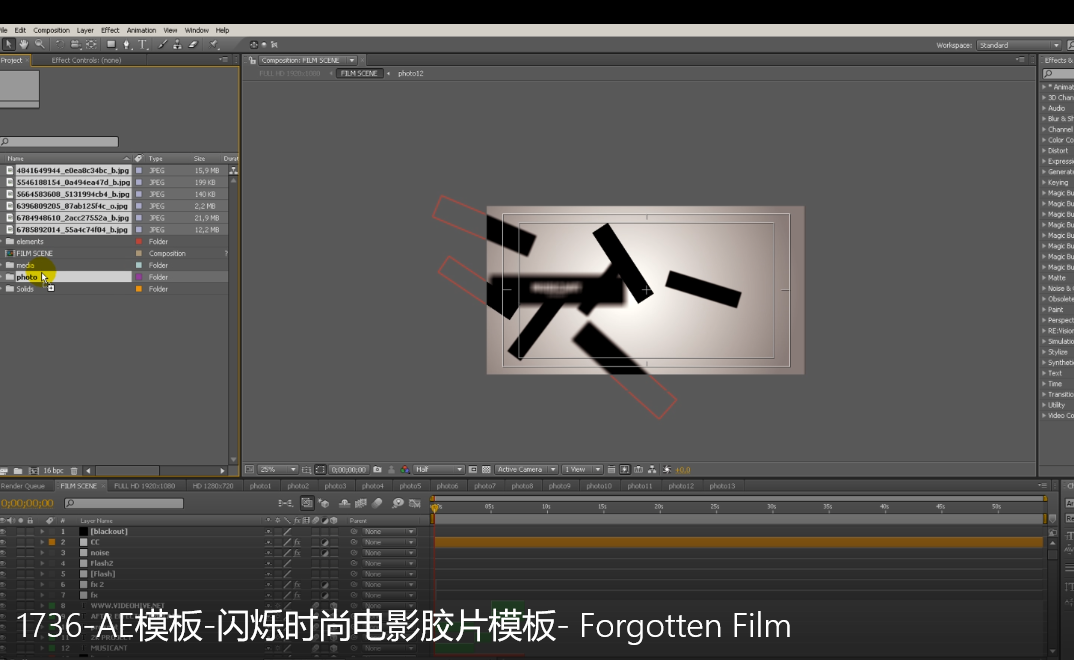The height and width of the screenshot is (660, 1074).
Task: Toggle the transparency grid button
Action: point(486,470)
